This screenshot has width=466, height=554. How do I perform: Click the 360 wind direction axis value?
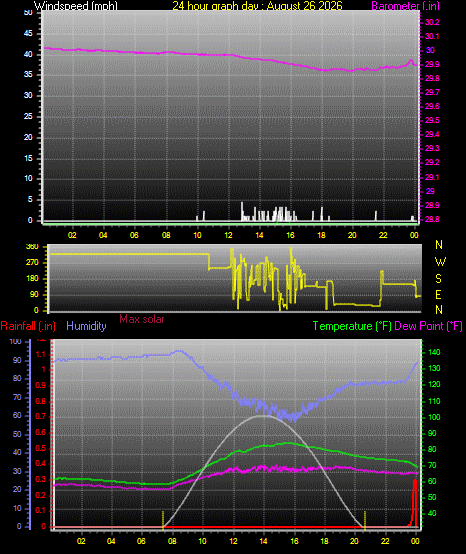(32, 247)
